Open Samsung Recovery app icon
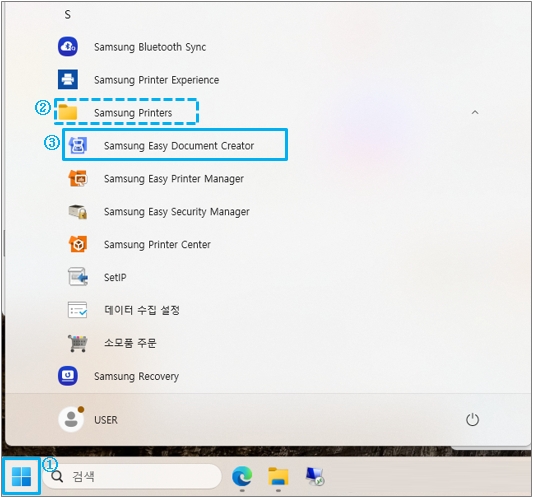Image resolution: width=533 pixels, height=498 pixels. (68, 376)
